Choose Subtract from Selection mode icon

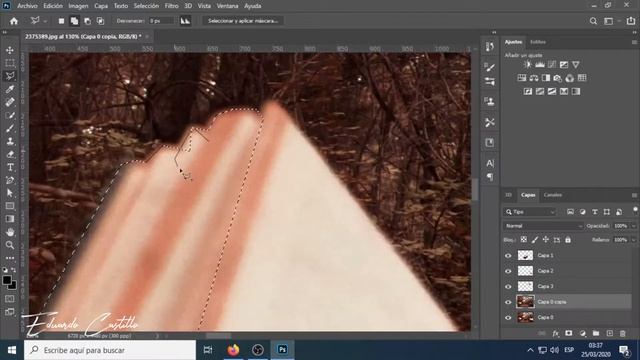click(x=87, y=21)
